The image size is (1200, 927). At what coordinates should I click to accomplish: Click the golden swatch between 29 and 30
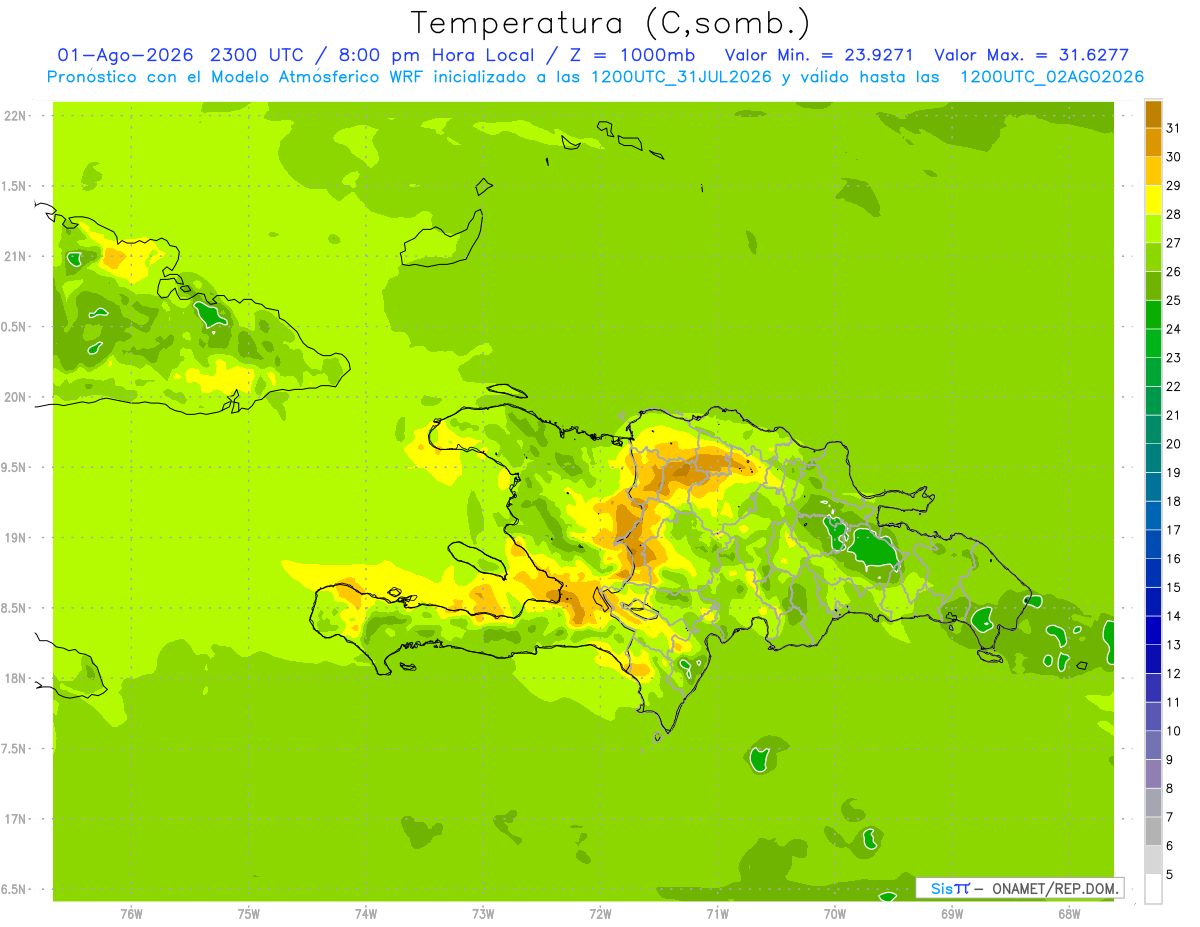[1153, 171]
